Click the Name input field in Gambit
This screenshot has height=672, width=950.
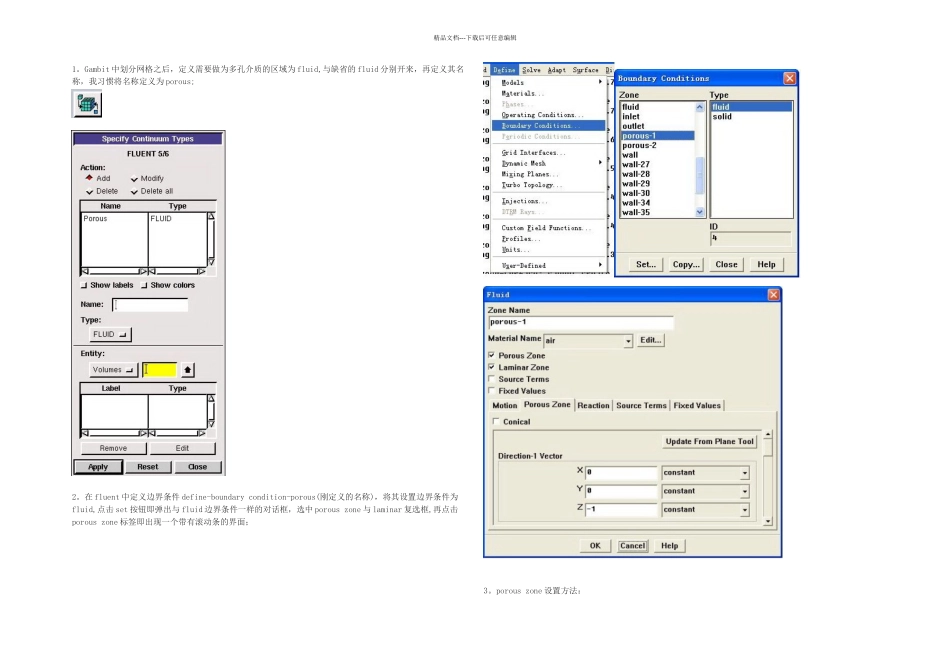pyautogui.click(x=150, y=305)
